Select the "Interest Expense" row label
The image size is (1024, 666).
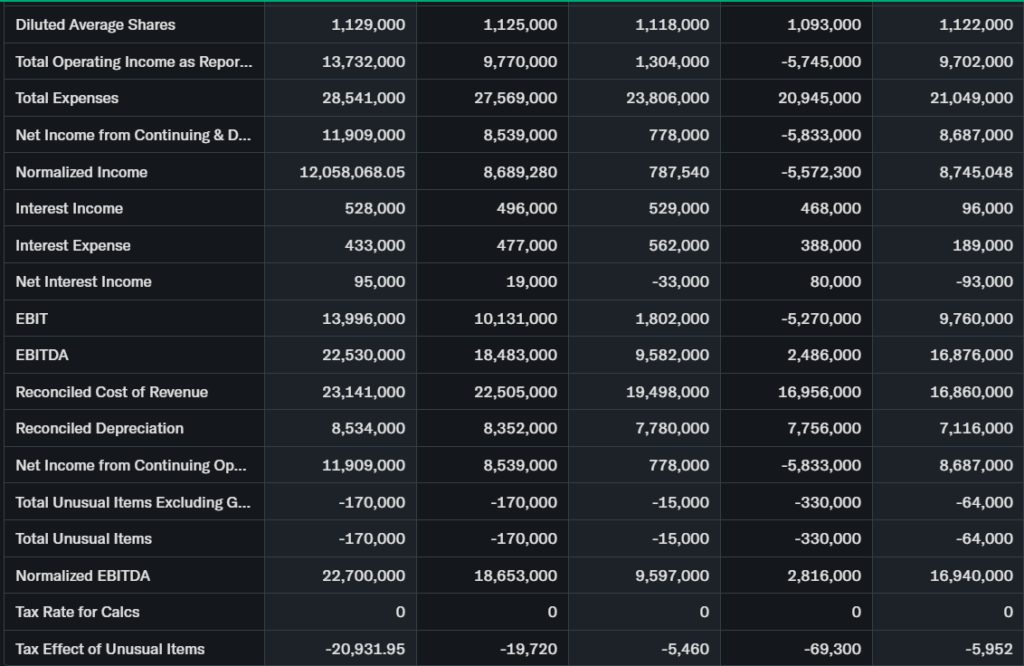pyautogui.click(x=73, y=245)
